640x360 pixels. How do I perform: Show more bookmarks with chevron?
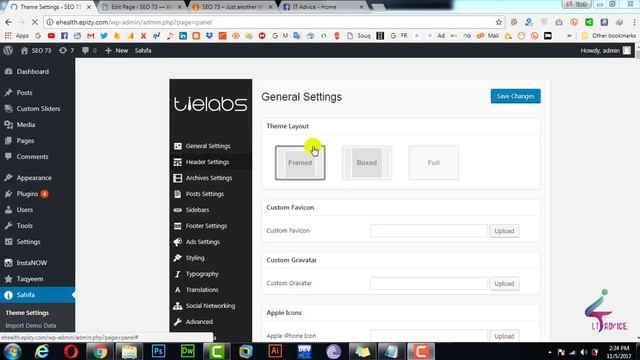569,36
